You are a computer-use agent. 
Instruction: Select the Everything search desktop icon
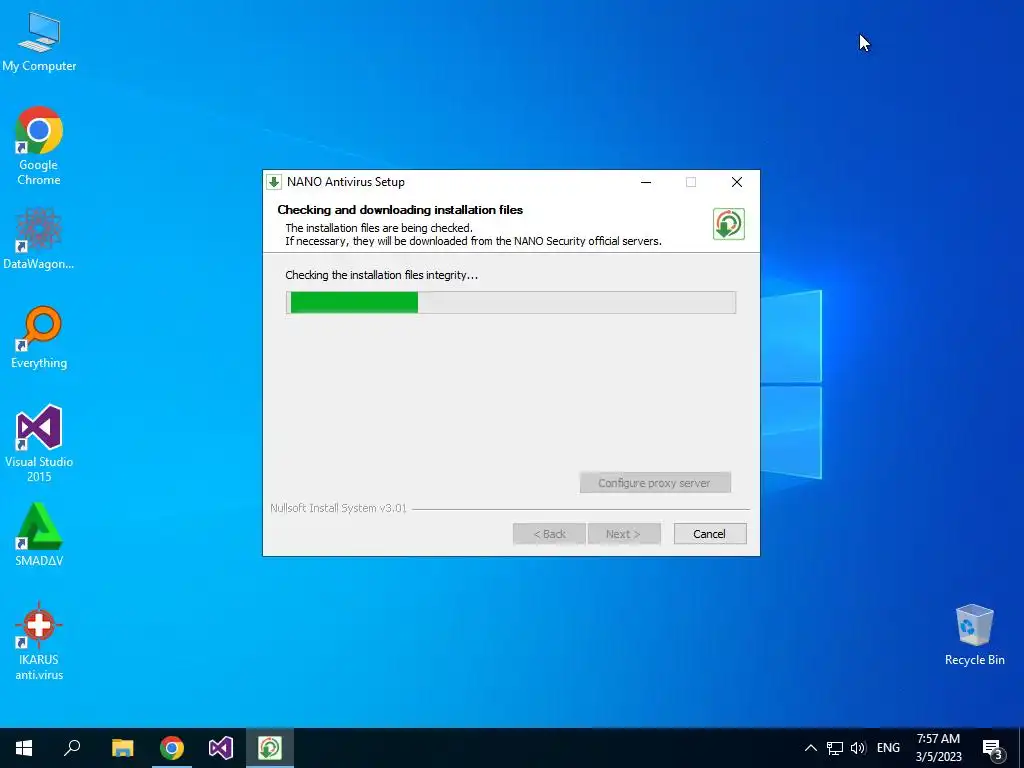(39, 338)
